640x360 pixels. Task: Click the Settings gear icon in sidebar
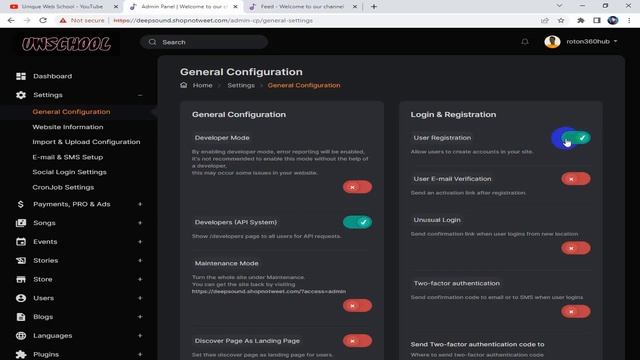point(21,95)
